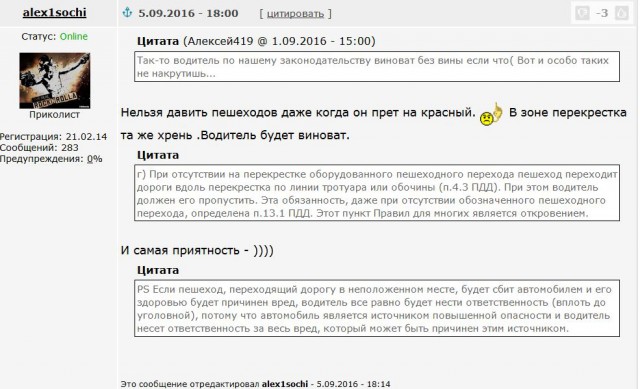The height and width of the screenshot is (389, 640).
Task: Click the green Online status text
Action: (73, 36)
